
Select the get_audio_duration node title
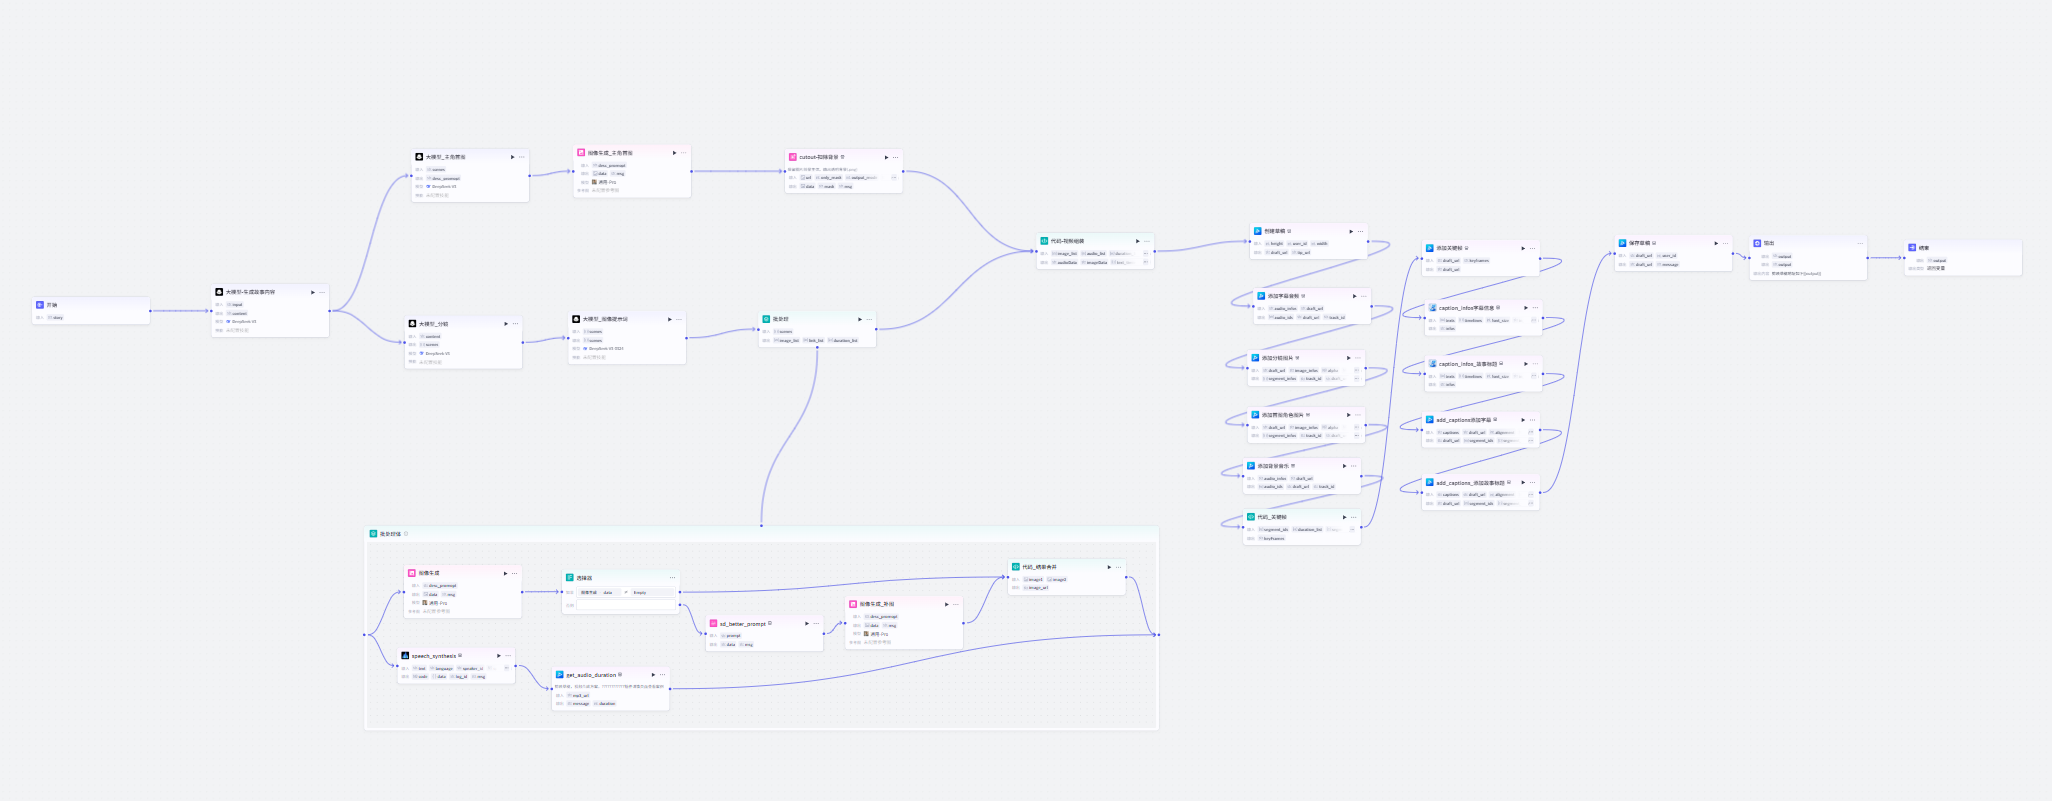[591, 675]
